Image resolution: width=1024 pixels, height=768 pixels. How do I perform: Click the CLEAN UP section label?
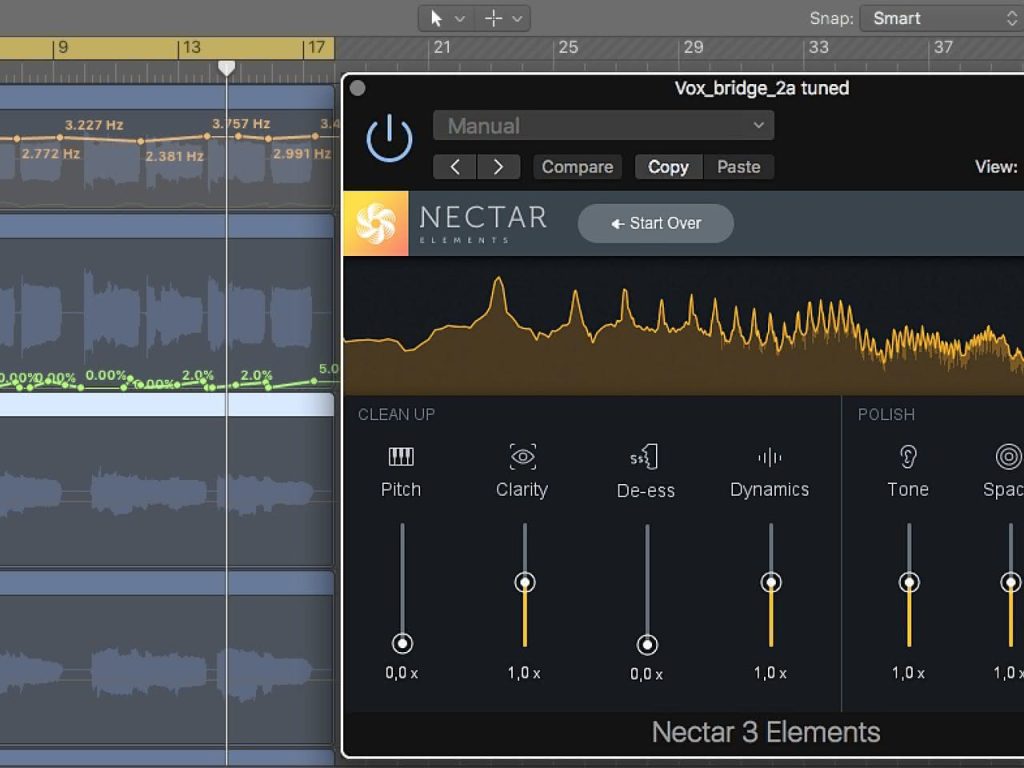(x=396, y=415)
